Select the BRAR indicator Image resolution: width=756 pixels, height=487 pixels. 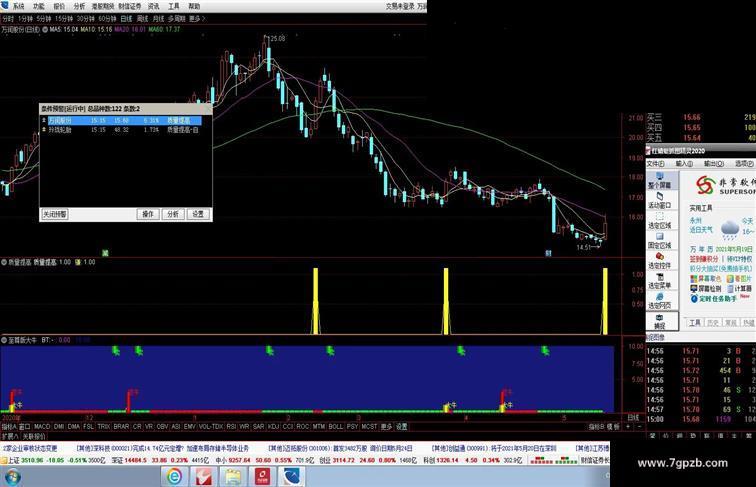(x=121, y=427)
